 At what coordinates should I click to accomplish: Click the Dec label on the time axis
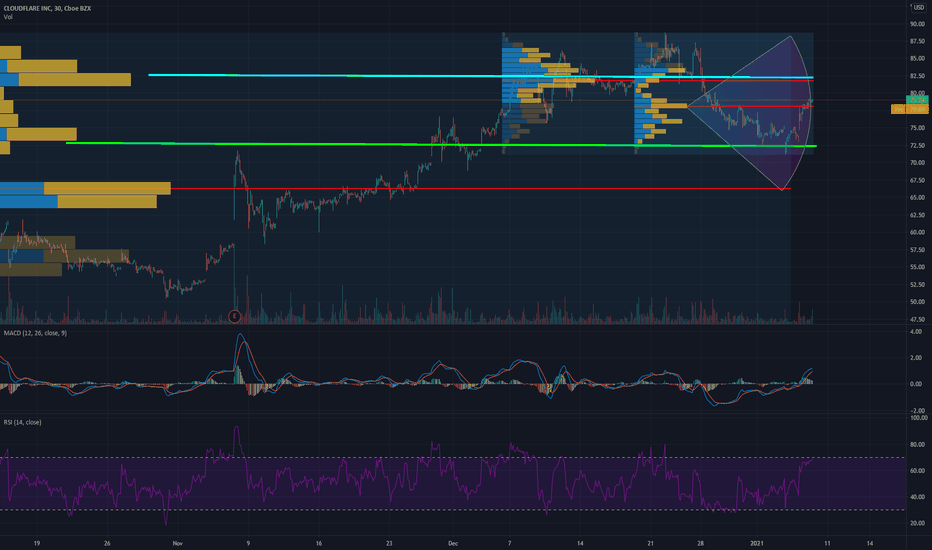(x=453, y=543)
